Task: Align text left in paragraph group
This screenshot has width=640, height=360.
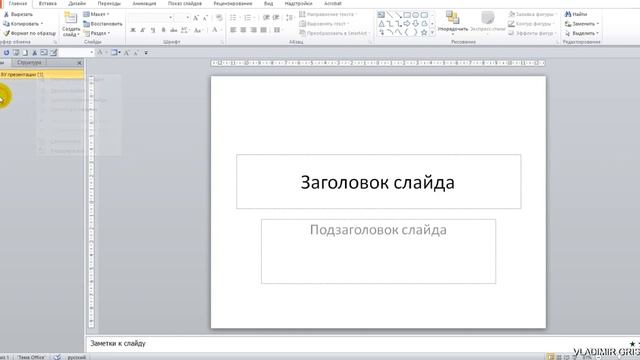Action: pos(233,30)
